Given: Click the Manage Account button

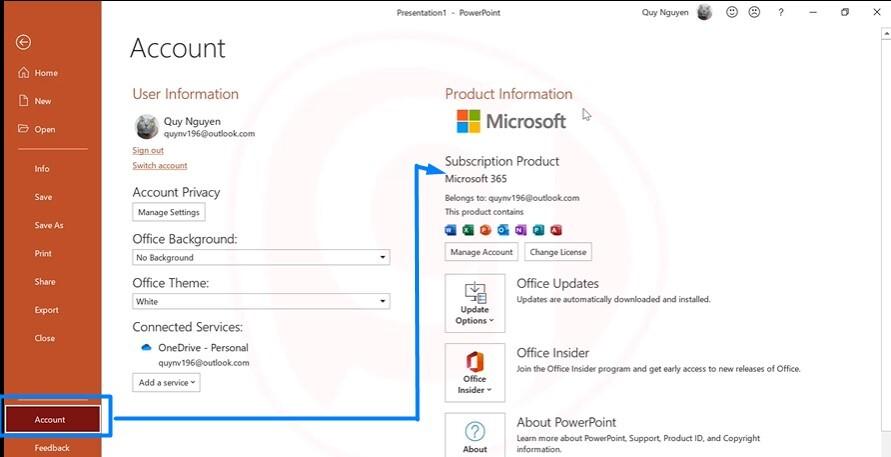Looking at the screenshot, I should click(481, 252).
